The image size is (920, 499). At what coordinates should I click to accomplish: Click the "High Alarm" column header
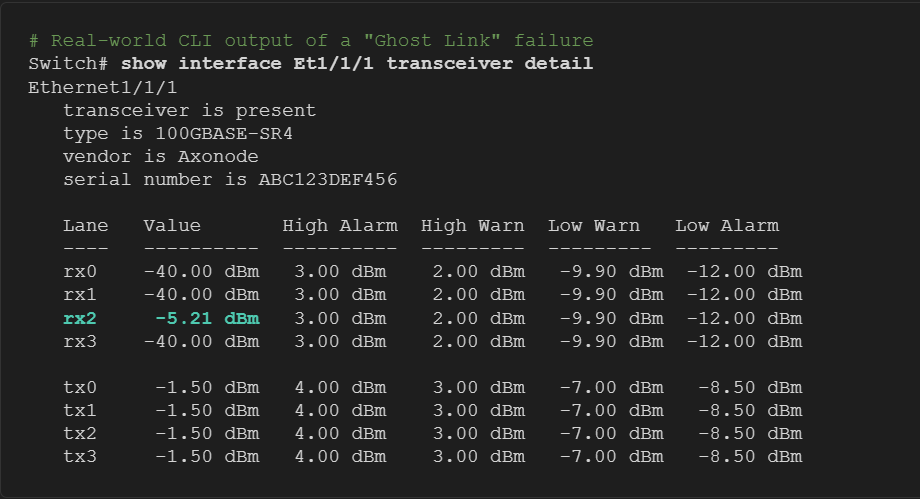pos(340,225)
